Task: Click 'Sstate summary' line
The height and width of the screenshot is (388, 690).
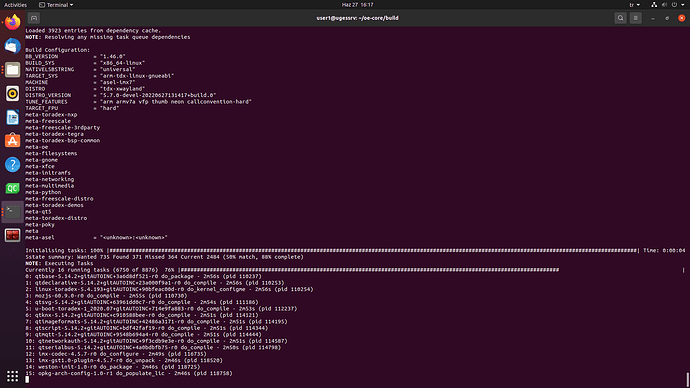Action: [x=165, y=257]
